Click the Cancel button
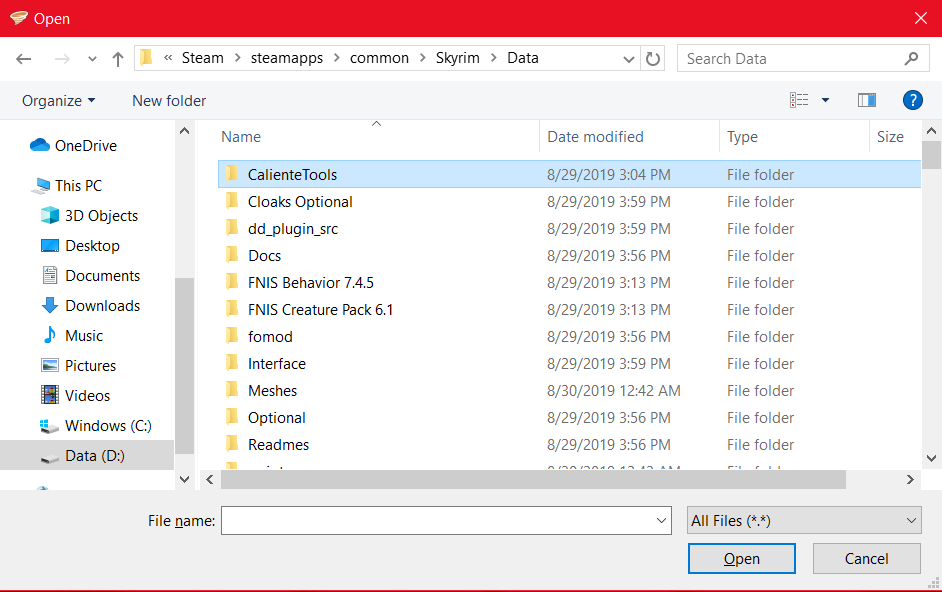This screenshot has width=942, height=592. [866, 558]
